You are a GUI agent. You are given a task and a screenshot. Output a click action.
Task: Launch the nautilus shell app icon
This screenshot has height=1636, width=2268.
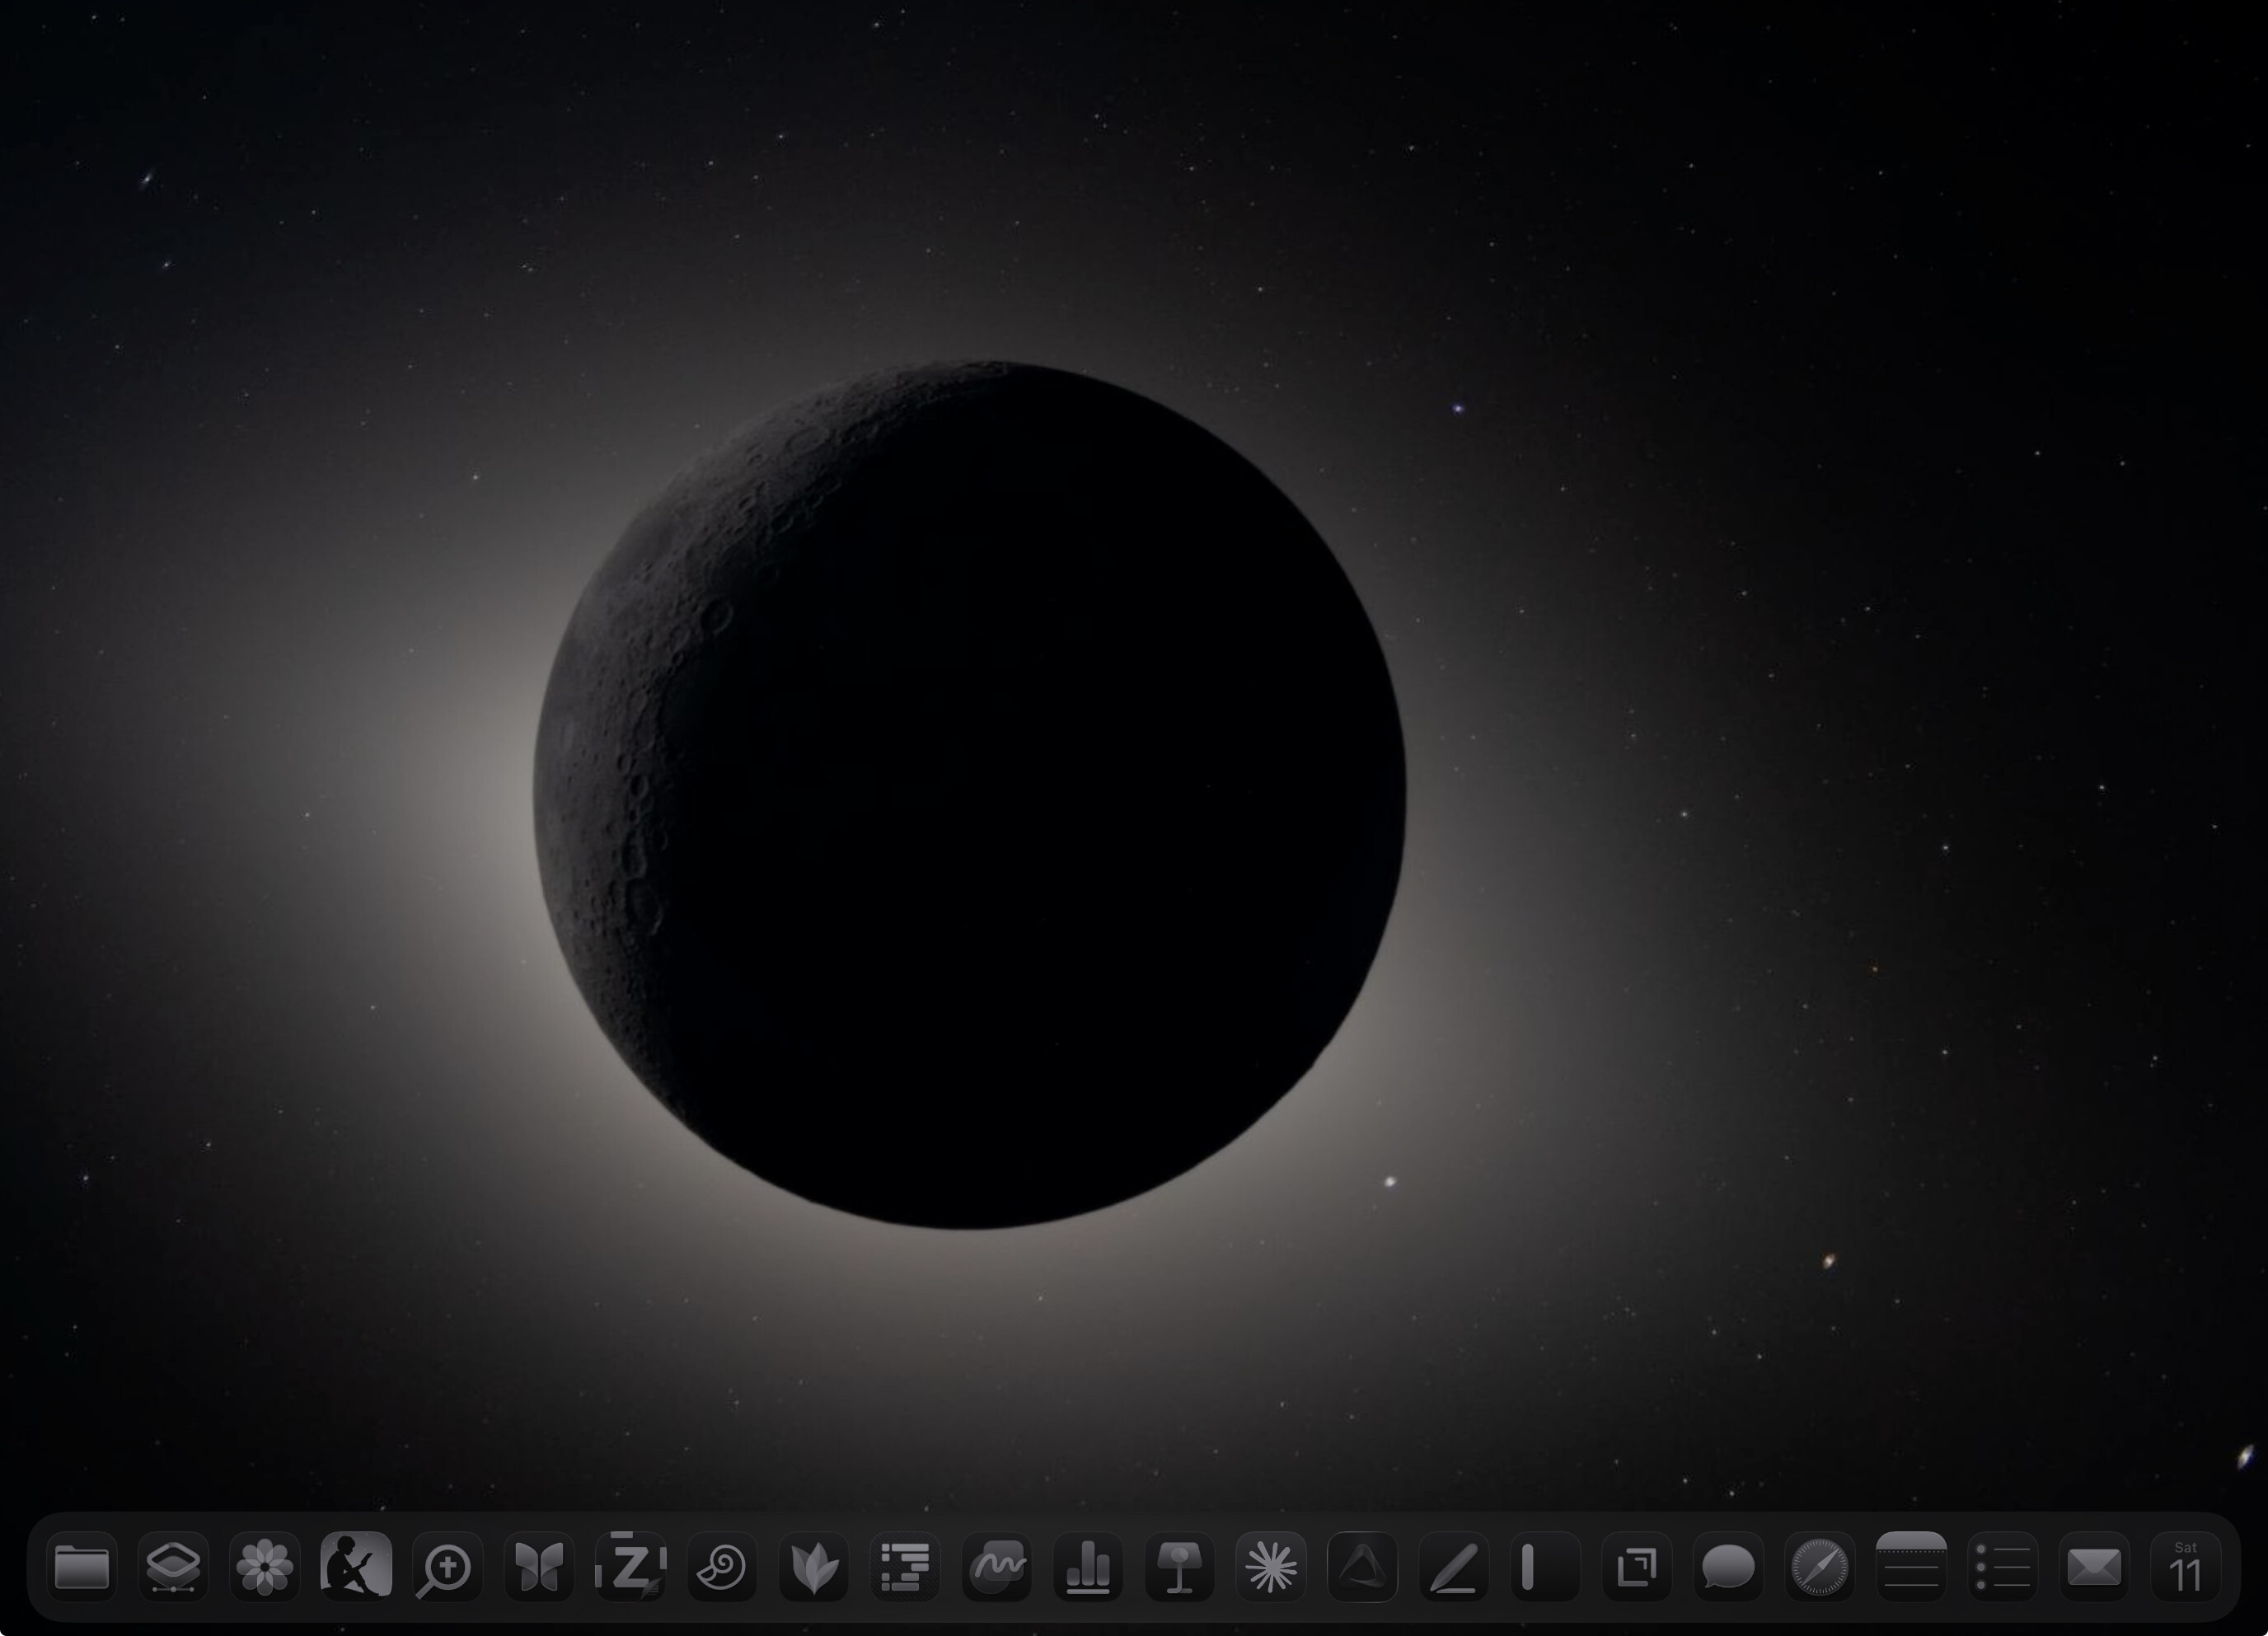pos(722,1567)
